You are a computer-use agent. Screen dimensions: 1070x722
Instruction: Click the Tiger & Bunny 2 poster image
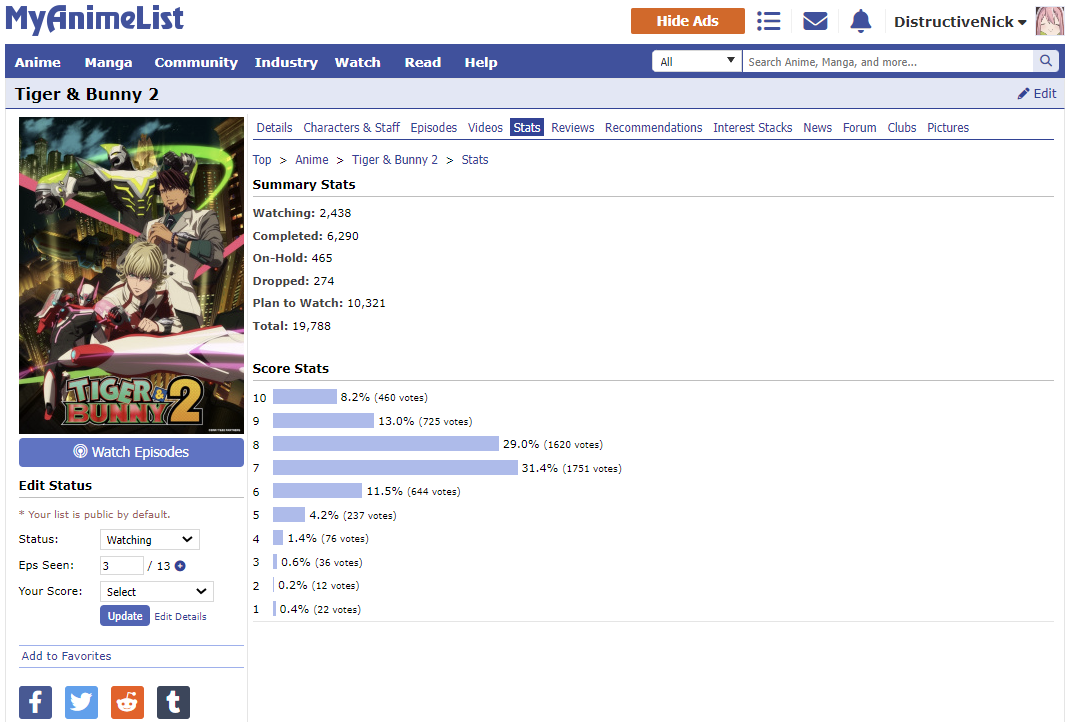tap(131, 275)
